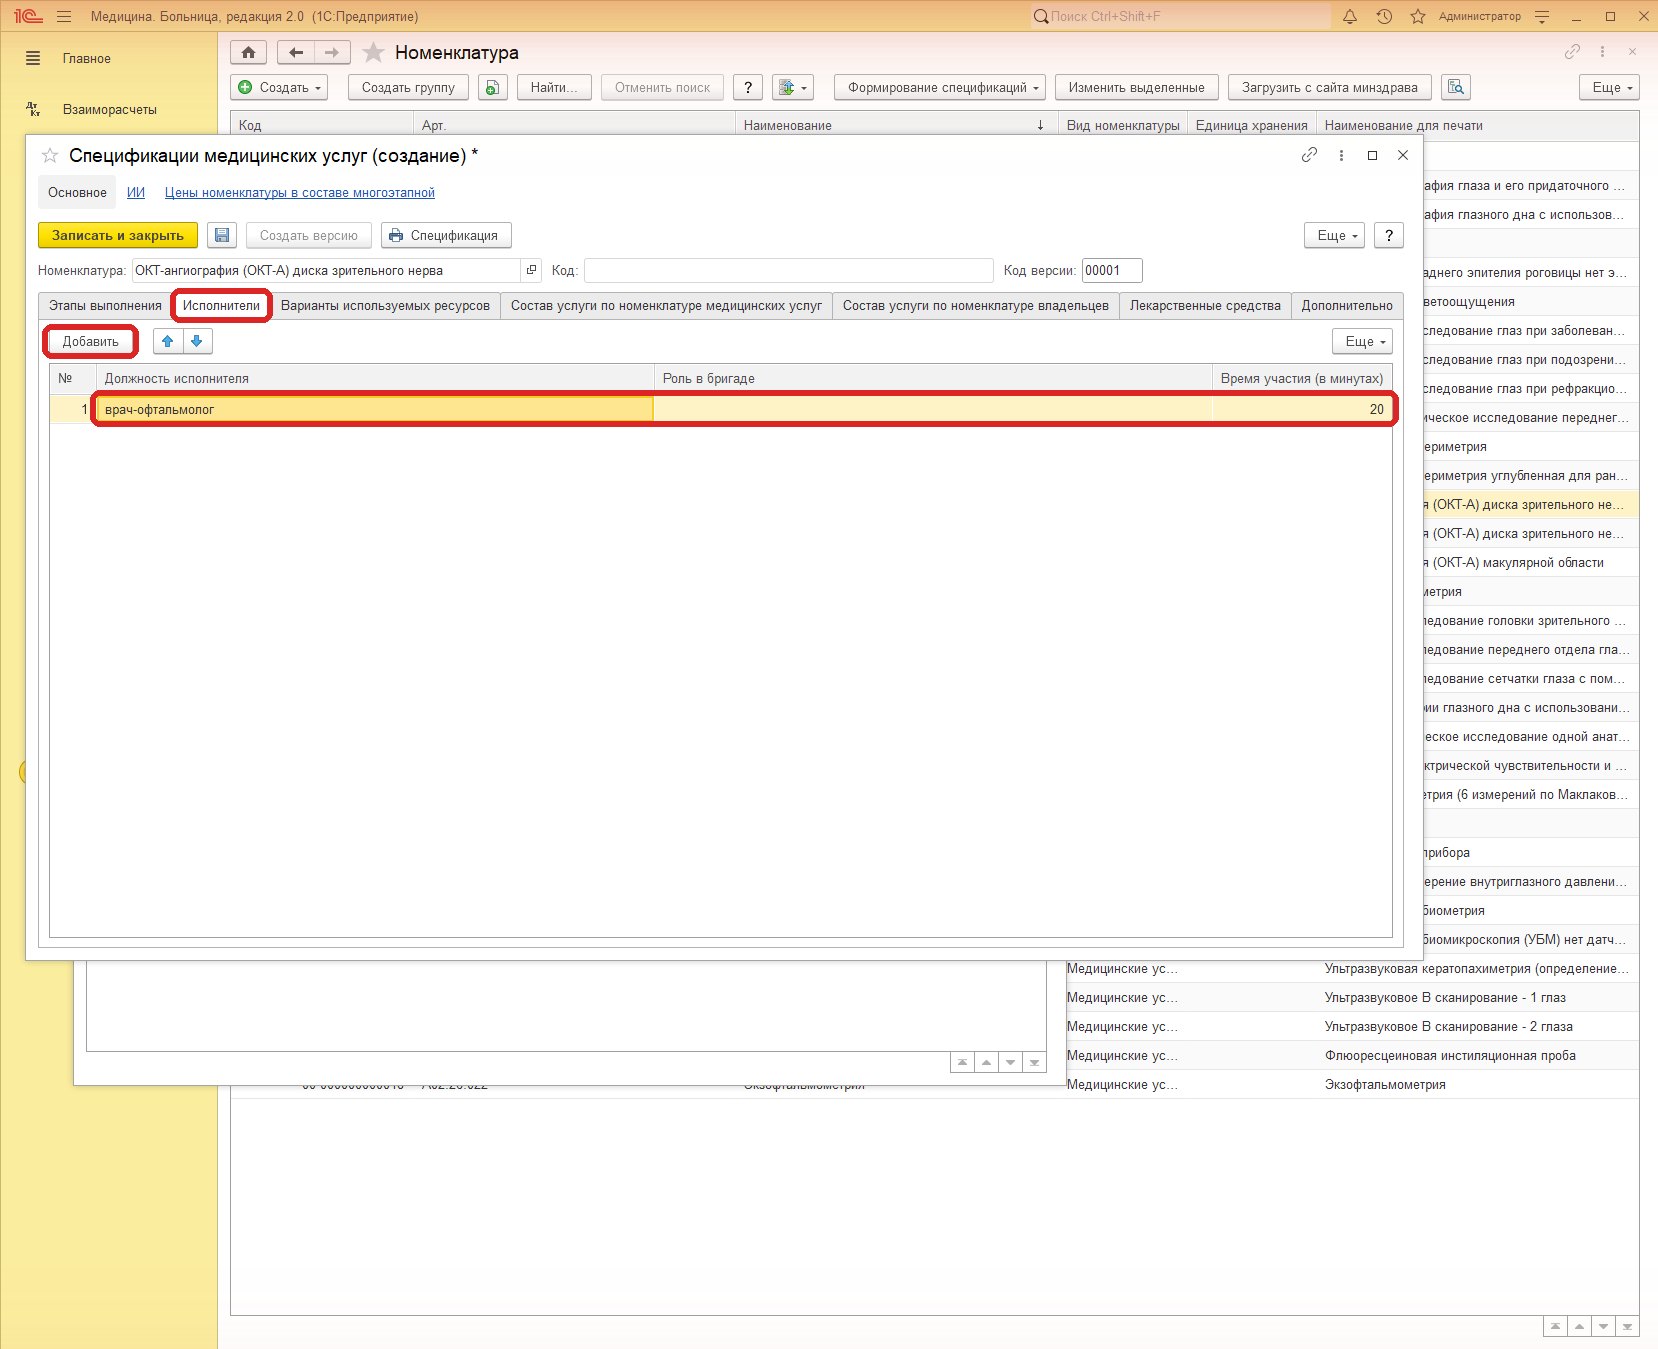Click Записать и закрыть button

[x=118, y=235]
